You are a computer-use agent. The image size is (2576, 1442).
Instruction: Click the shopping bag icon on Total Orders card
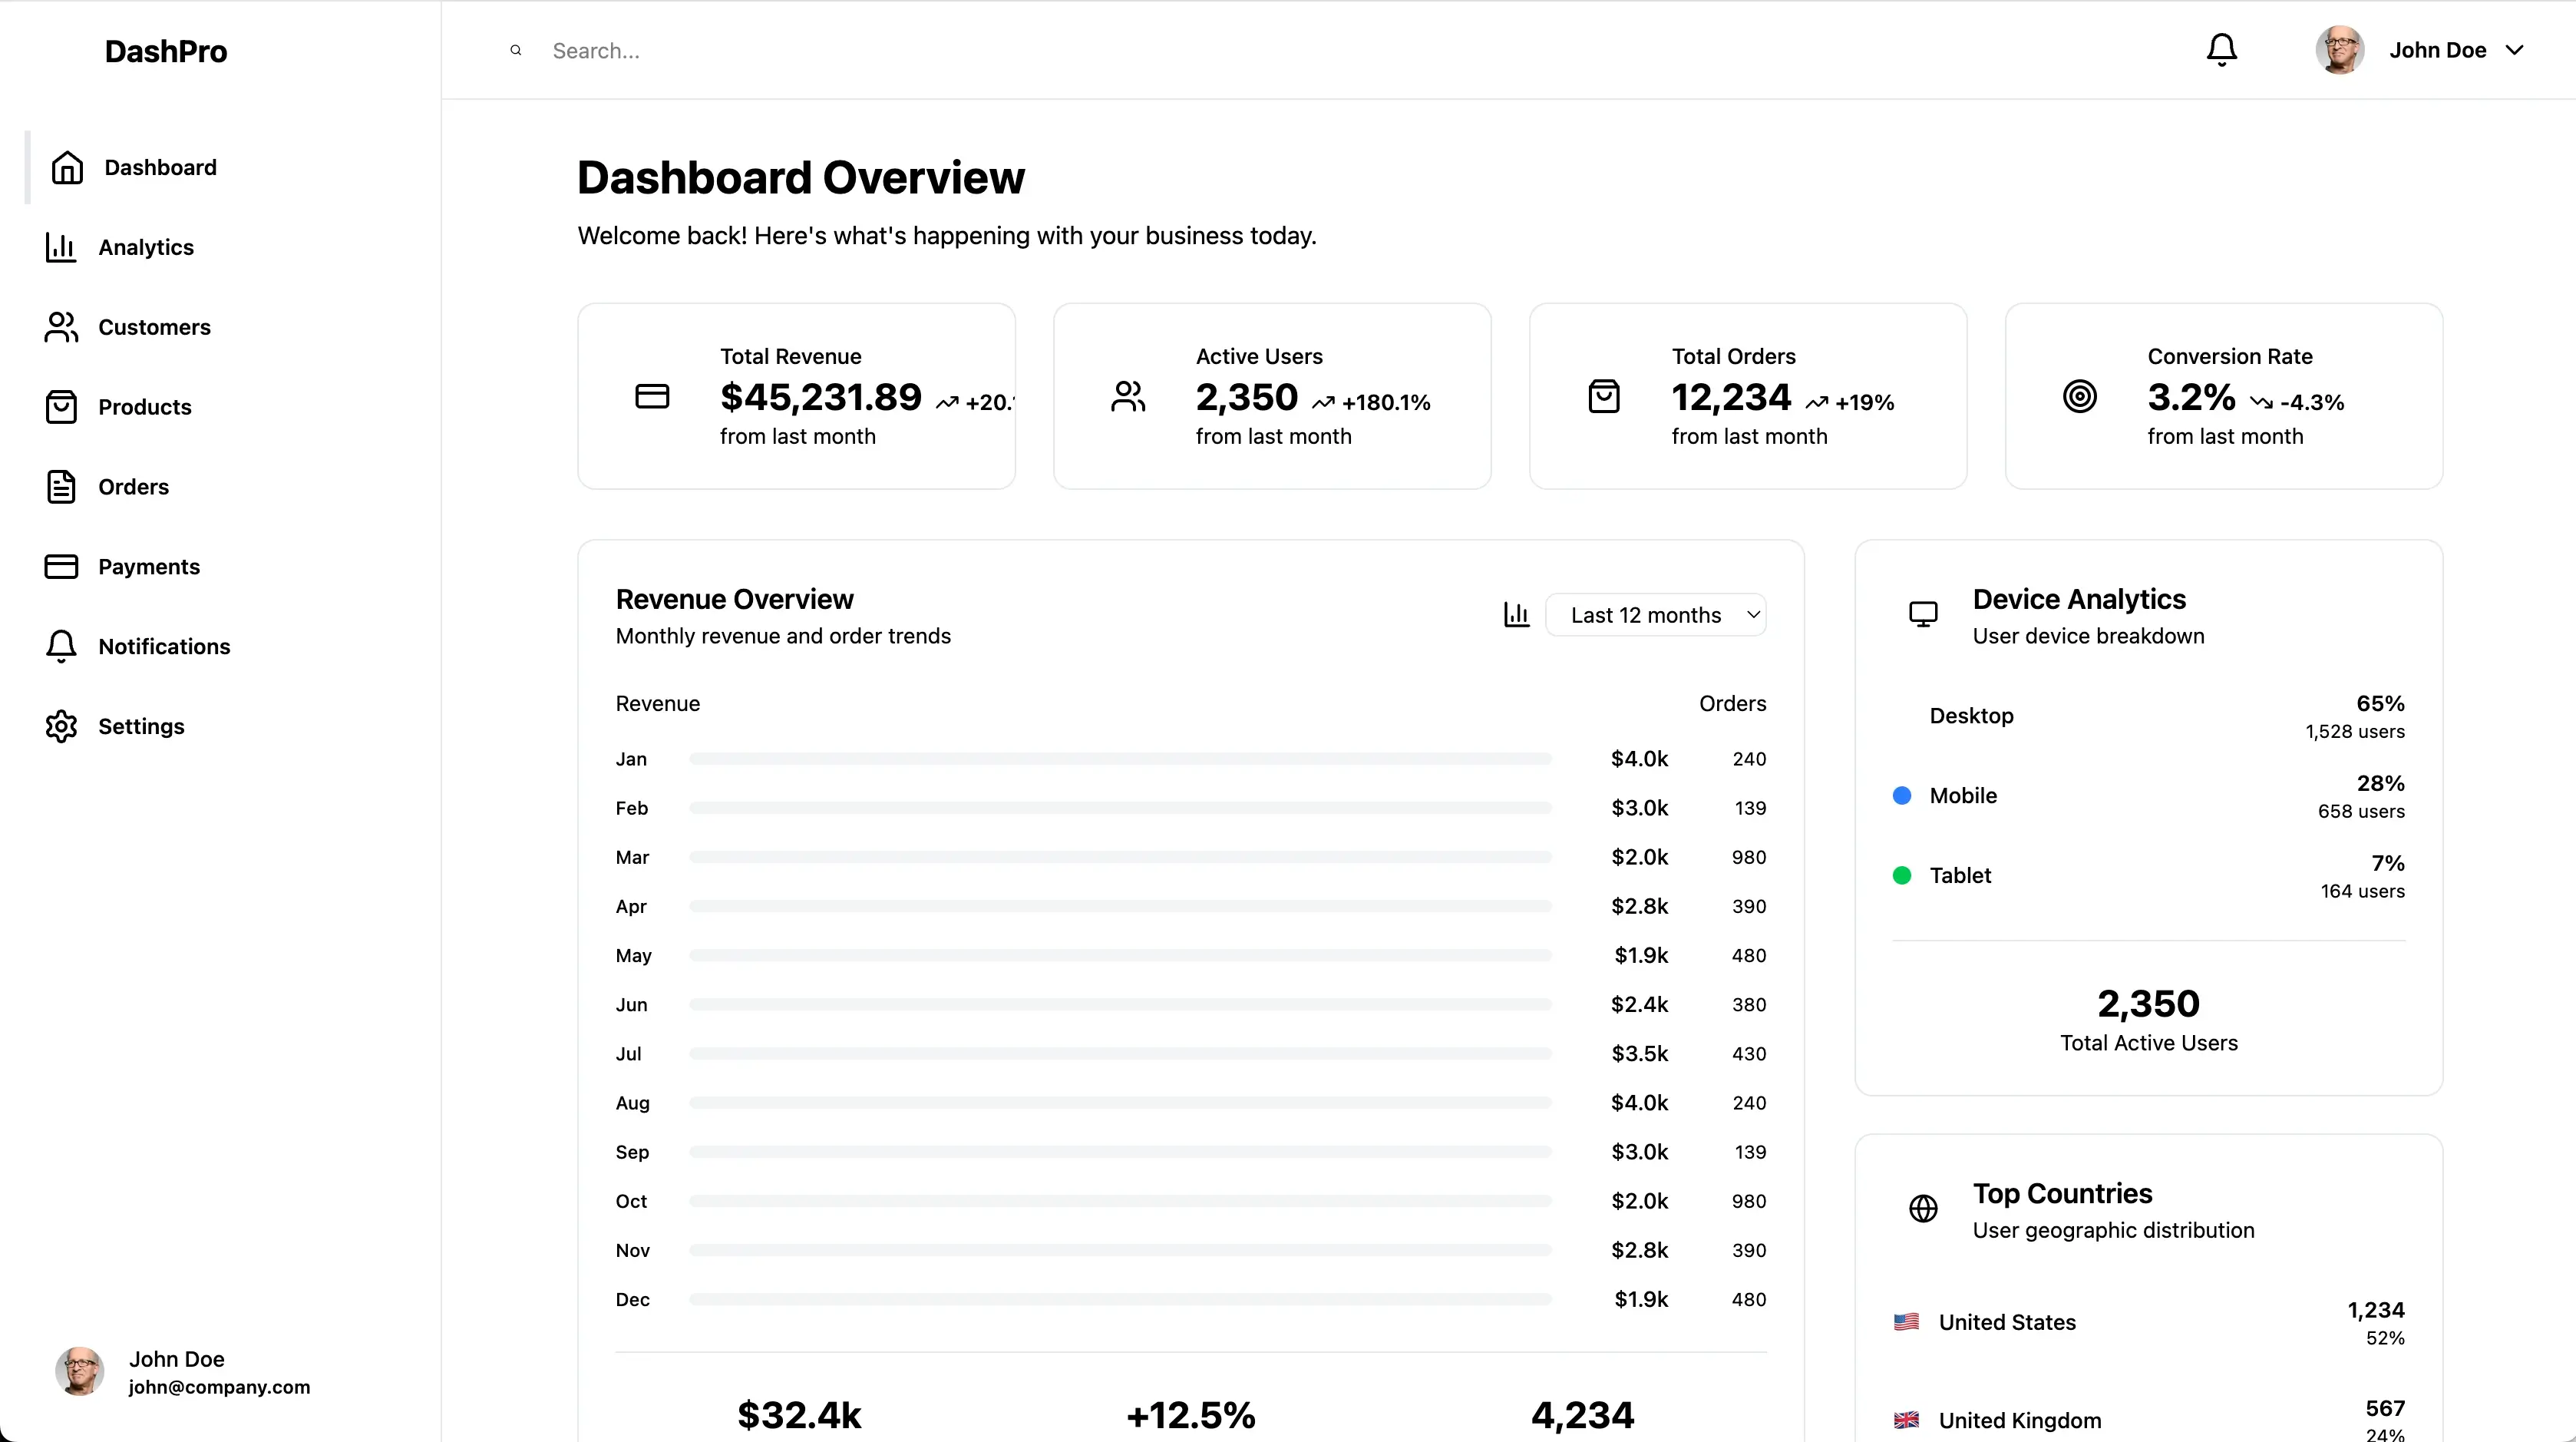(x=1605, y=395)
